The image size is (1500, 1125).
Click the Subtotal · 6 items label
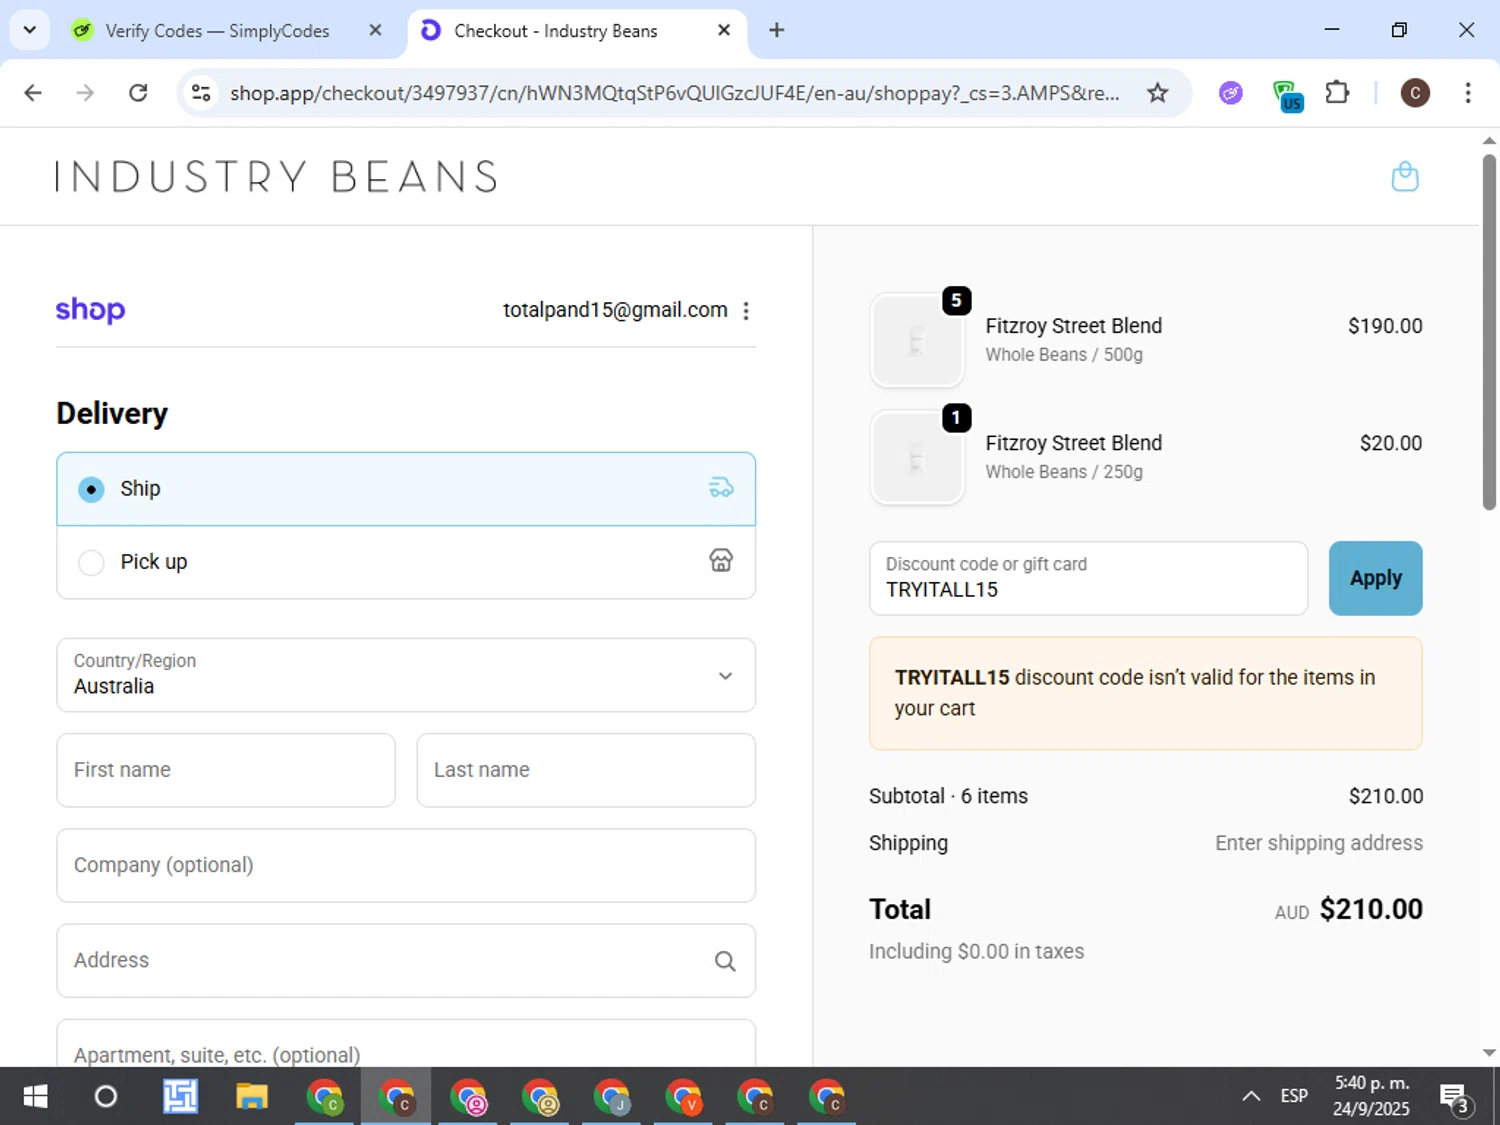(x=948, y=796)
